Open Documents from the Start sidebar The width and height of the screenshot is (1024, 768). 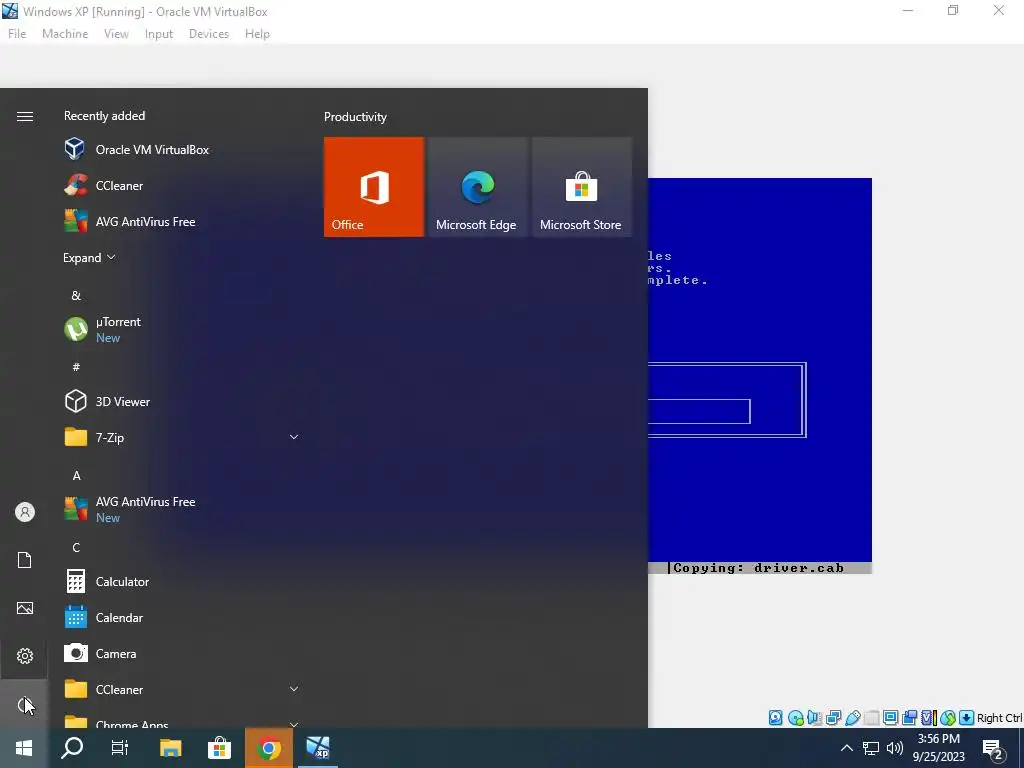25,560
